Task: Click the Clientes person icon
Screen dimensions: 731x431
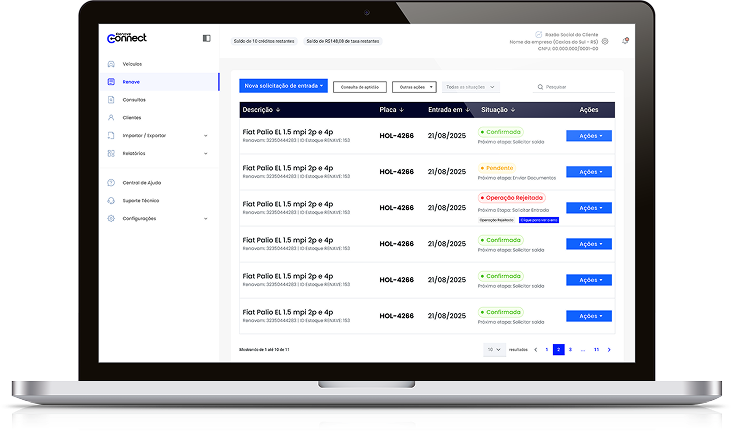Action: click(x=111, y=117)
